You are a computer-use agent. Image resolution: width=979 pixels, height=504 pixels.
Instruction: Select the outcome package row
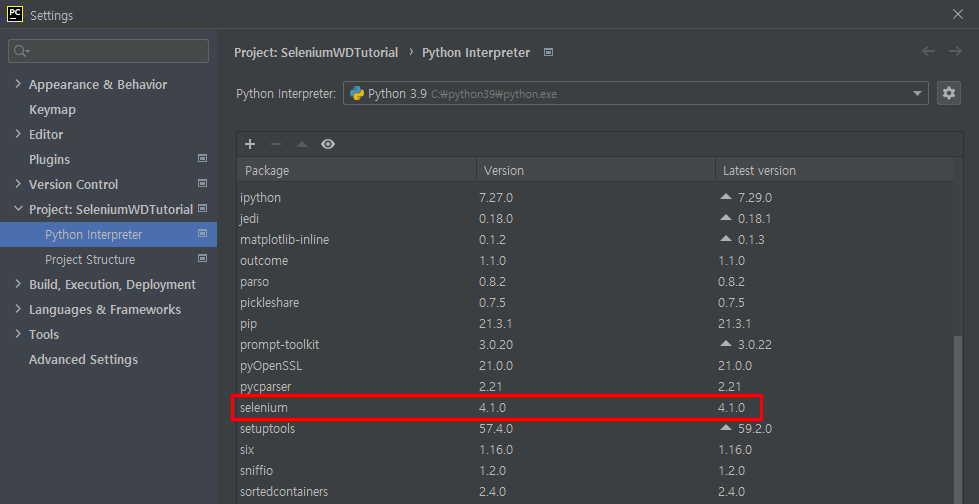[x=595, y=260]
